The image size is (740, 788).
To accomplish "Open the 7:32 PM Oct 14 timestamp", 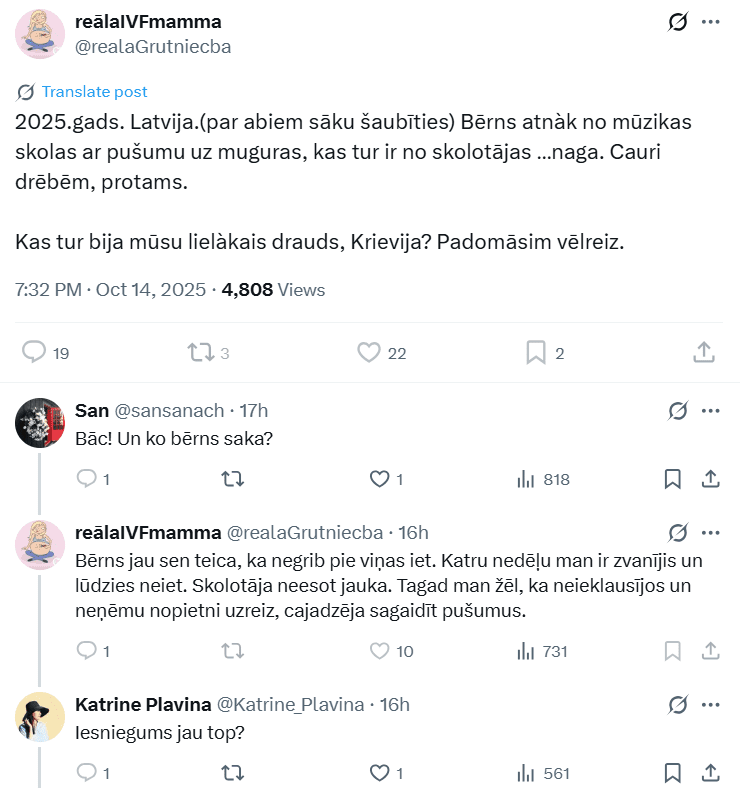I will pyautogui.click(x=109, y=290).
